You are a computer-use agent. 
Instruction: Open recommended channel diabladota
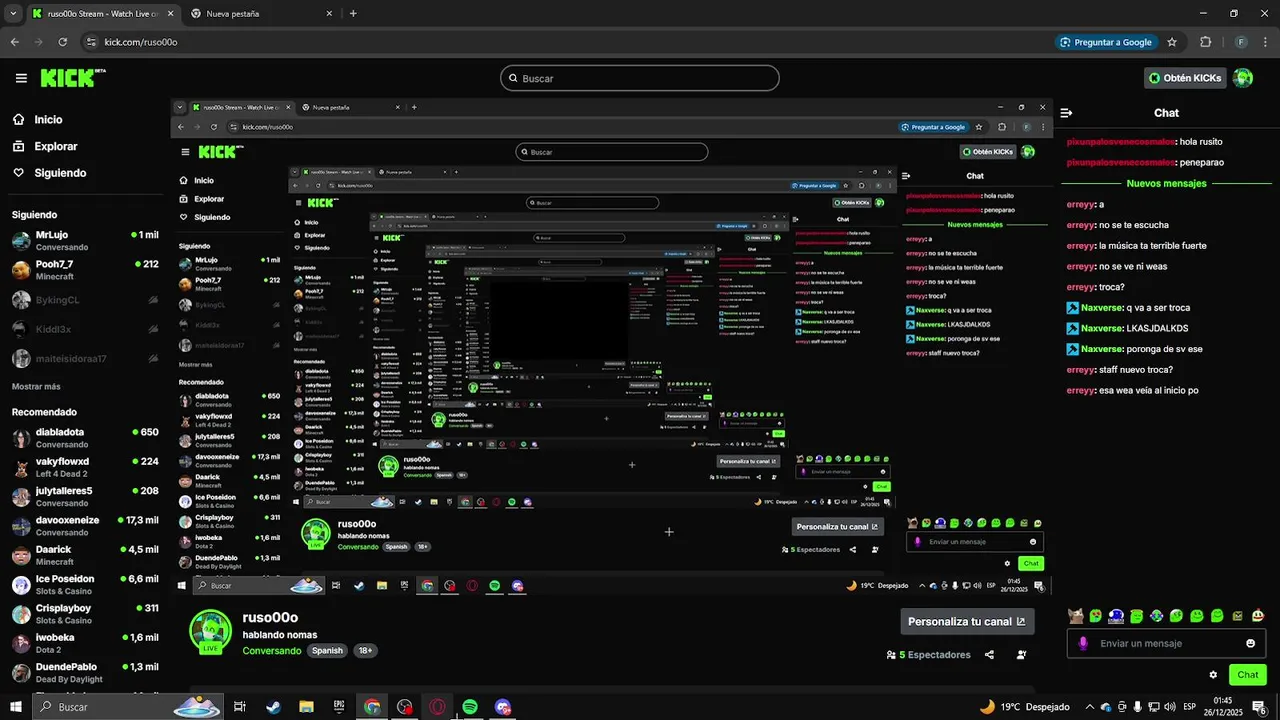click(x=85, y=438)
